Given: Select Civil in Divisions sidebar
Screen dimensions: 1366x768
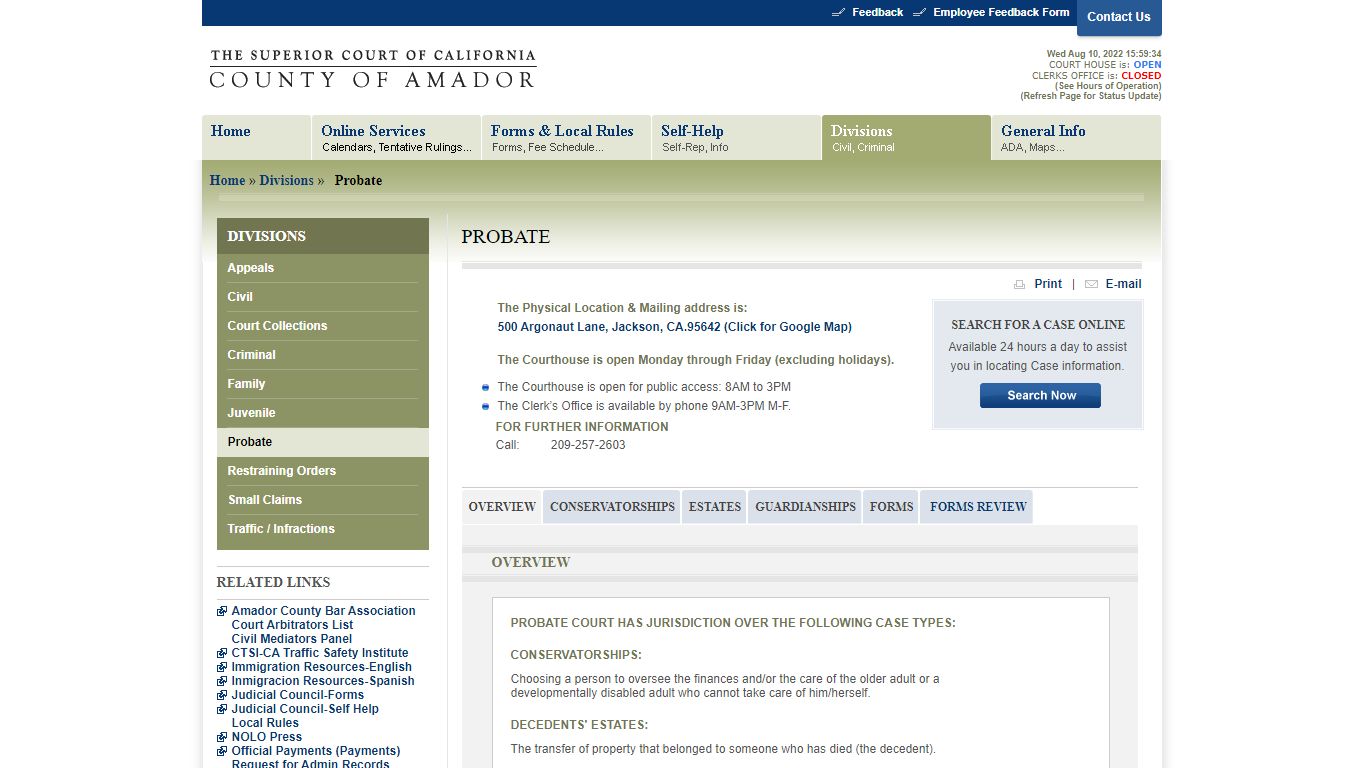Looking at the screenshot, I should [323, 297].
